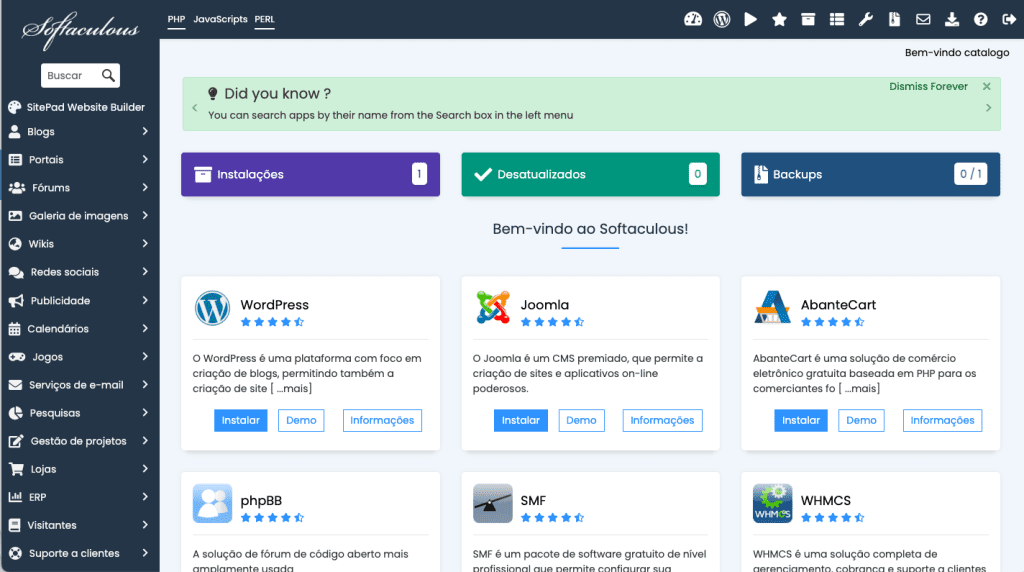This screenshot has width=1024, height=572.
Task: Expand the ERP category
Action: (x=80, y=497)
